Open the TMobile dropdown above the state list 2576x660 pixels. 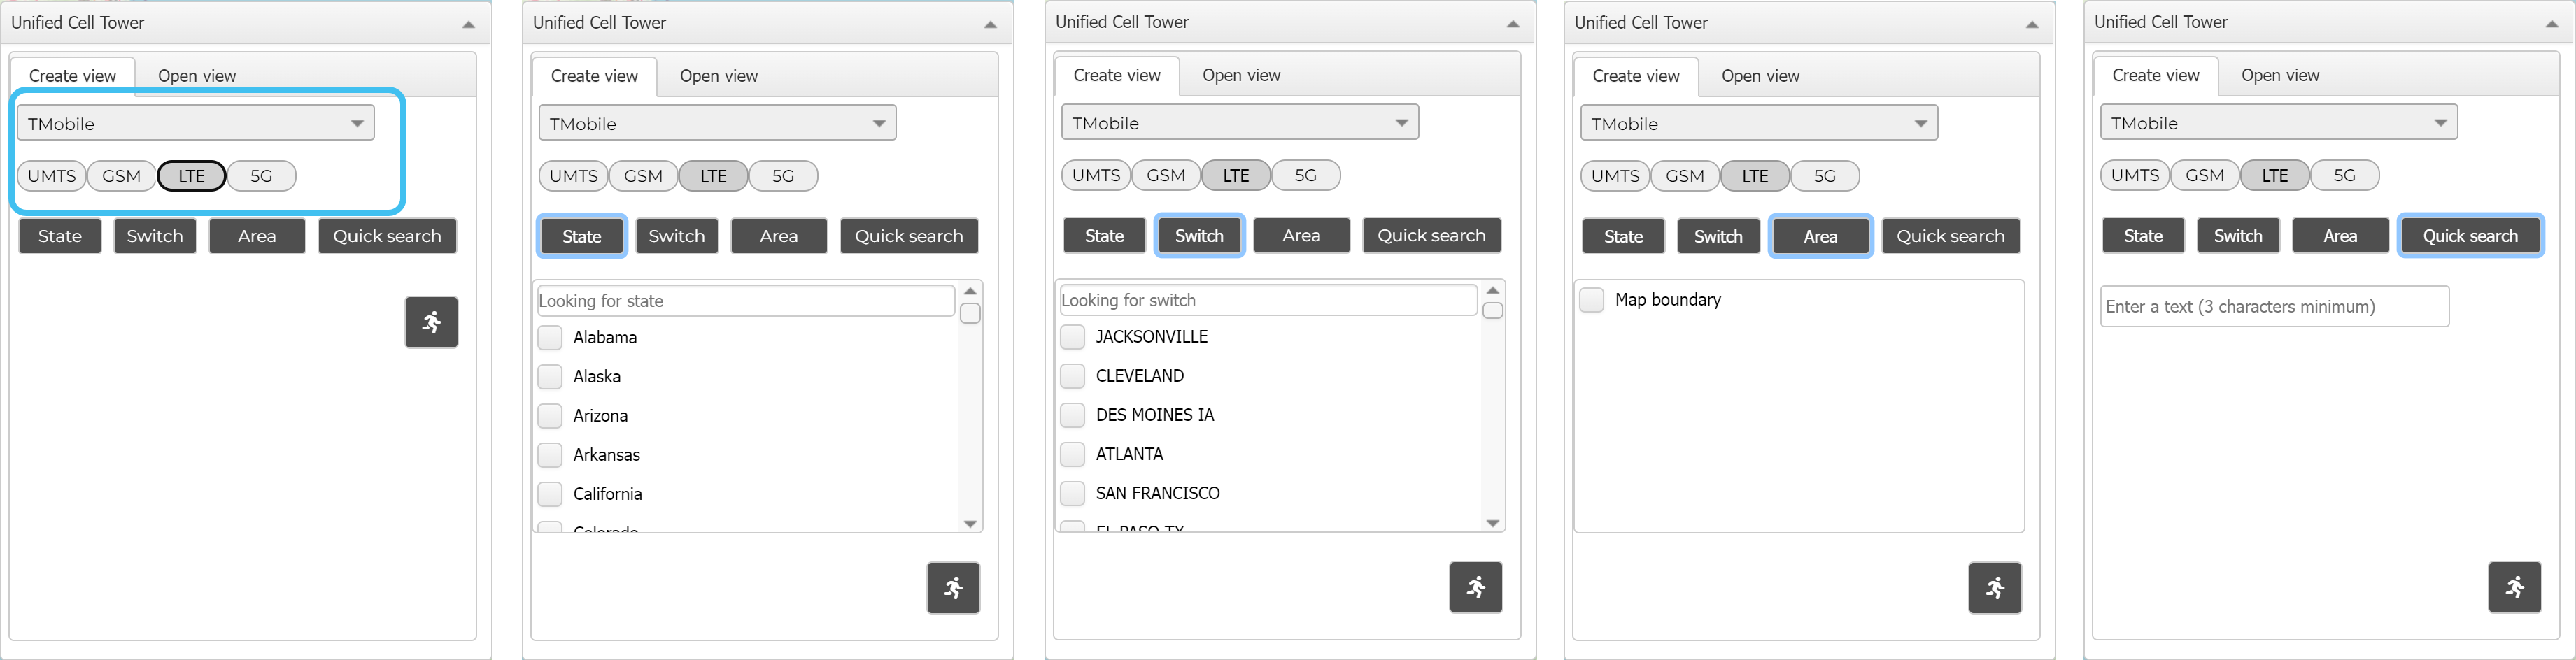[717, 124]
